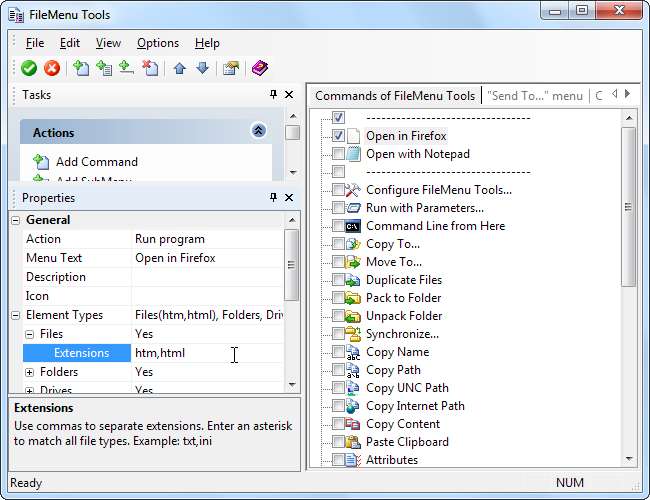The height and width of the screenshot is (500, 650).
Task: Expand the Folders property node
Action: point(30,372)
